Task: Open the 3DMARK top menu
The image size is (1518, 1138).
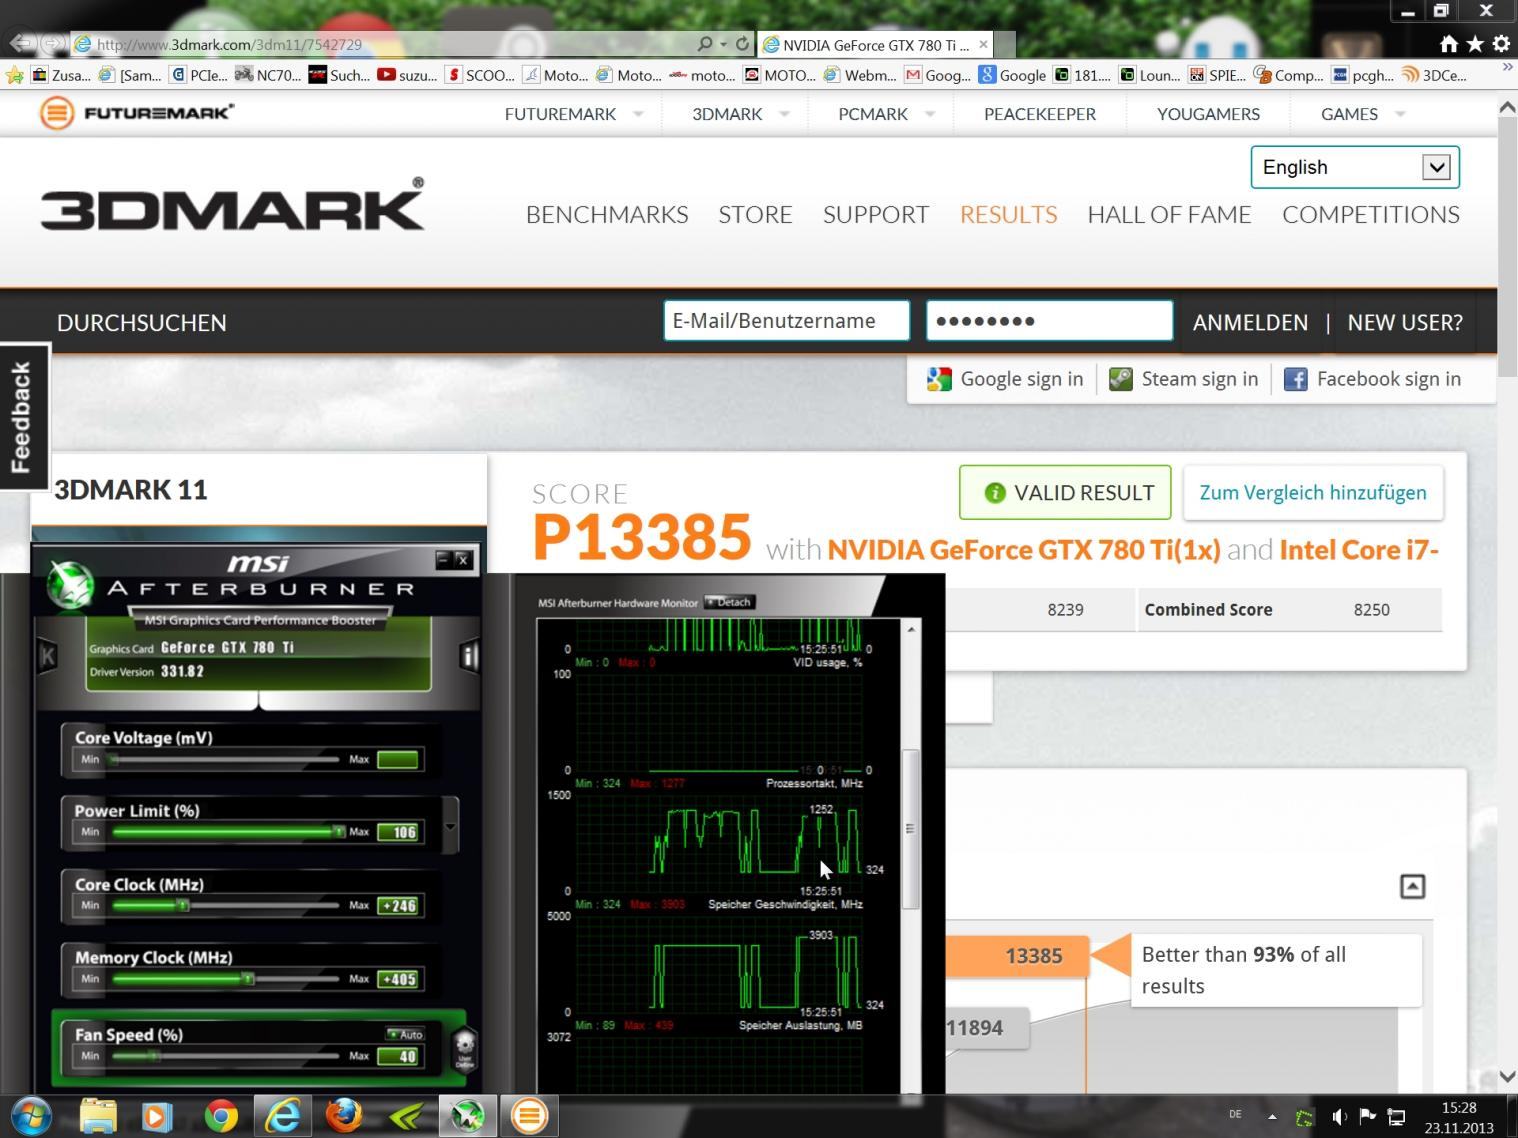Action: click(727, 114)
